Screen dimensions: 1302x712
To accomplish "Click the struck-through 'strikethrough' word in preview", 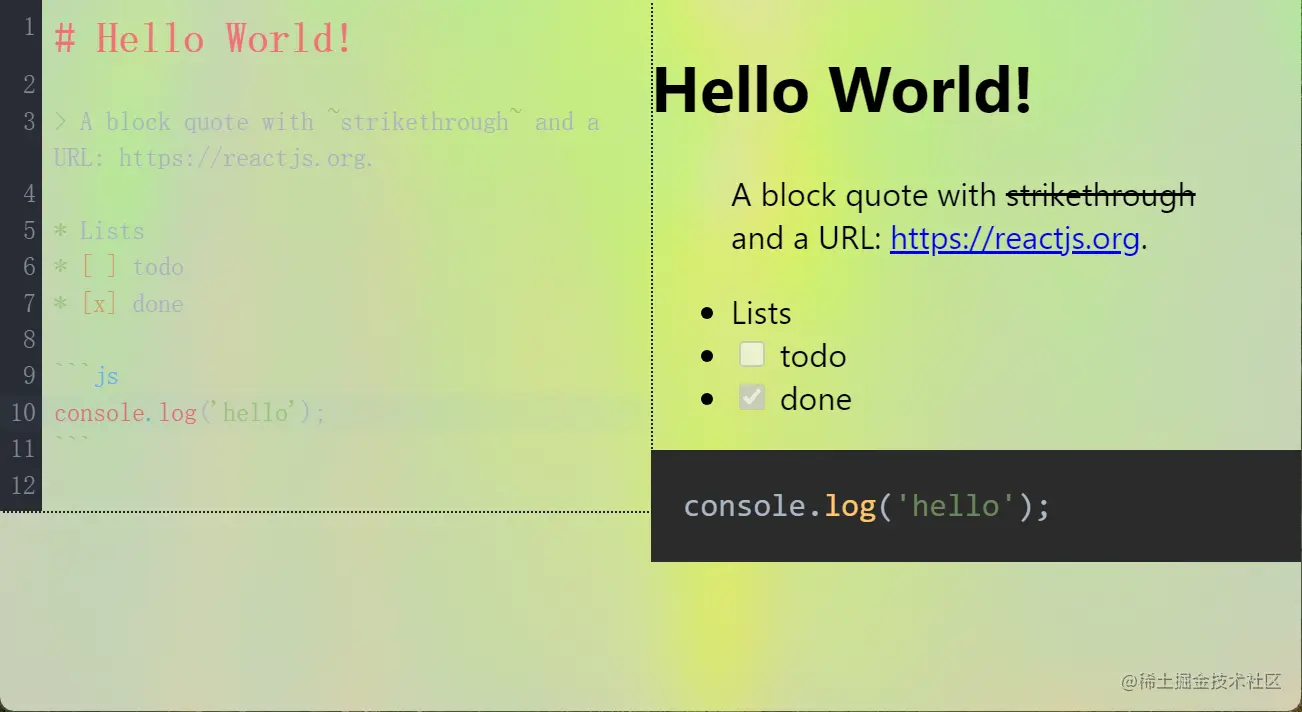I will tap(1100, 195).
